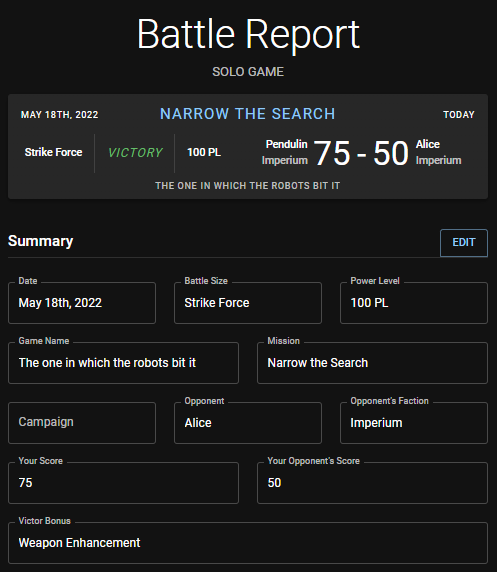
Task: Click the Opponent field showing Alice
Action: [x=248, y=423]
